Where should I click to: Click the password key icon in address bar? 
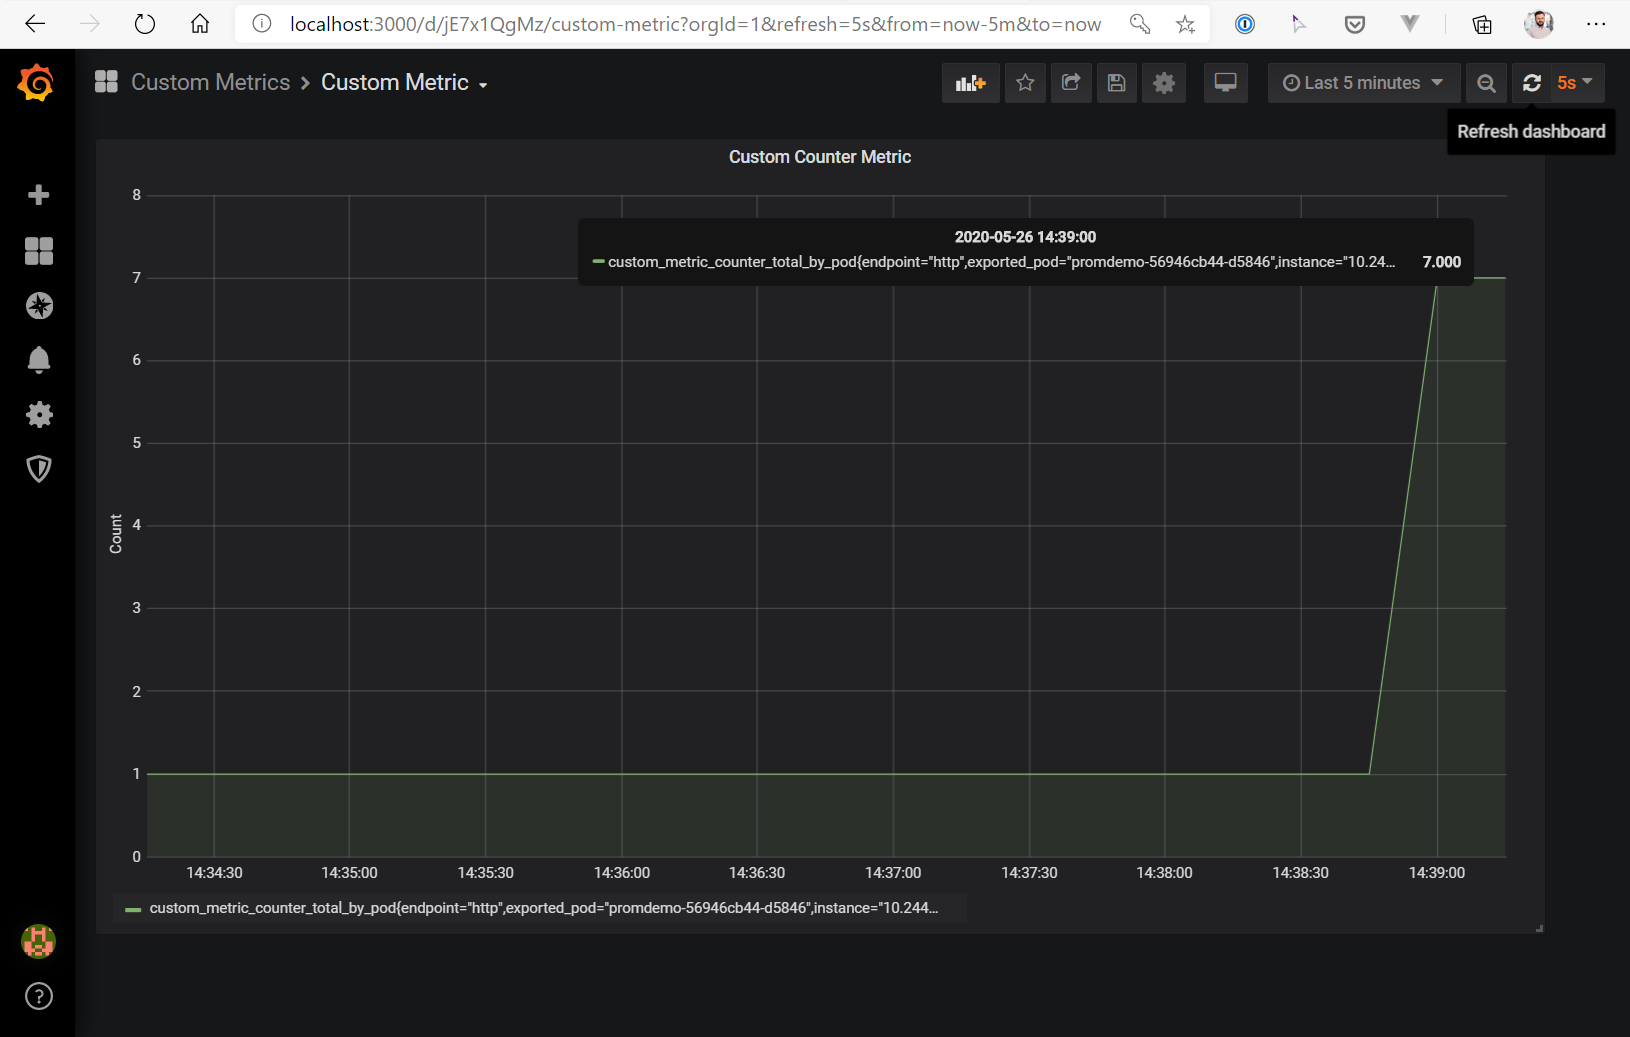click(x=1140, y=24)
